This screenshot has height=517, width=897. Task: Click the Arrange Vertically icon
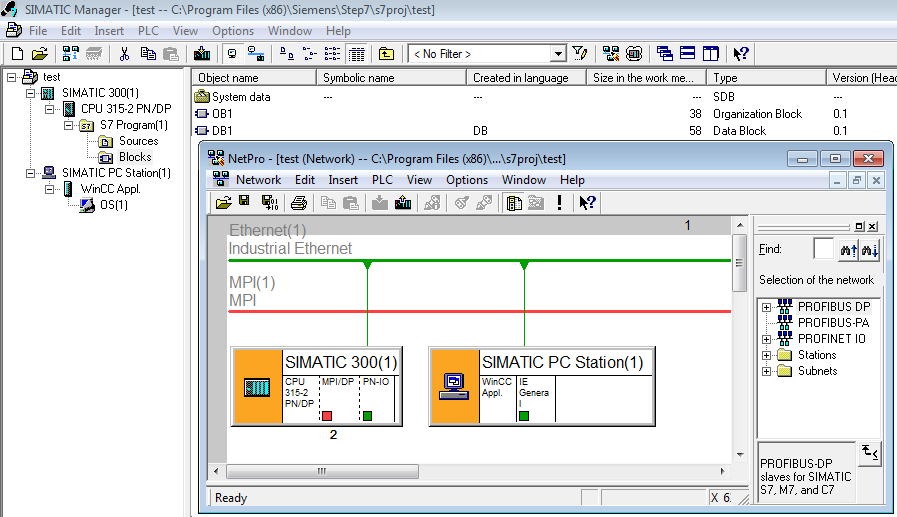(x=711, y=54)
